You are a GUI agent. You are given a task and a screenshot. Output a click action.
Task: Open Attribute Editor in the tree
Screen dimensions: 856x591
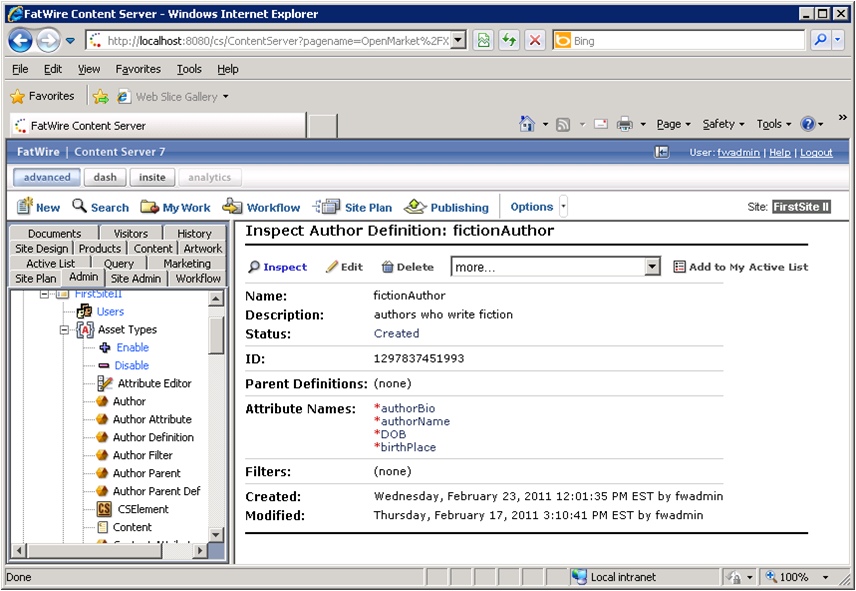(x=154, y=384)
